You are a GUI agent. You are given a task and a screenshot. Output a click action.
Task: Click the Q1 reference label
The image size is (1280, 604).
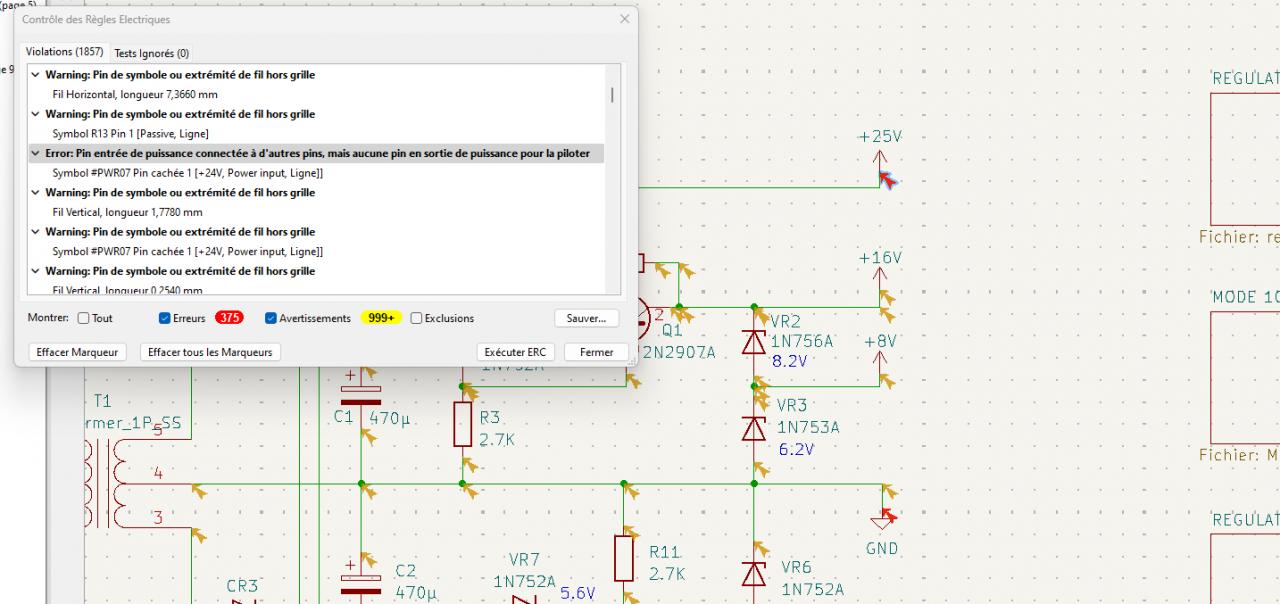point(672,330)
